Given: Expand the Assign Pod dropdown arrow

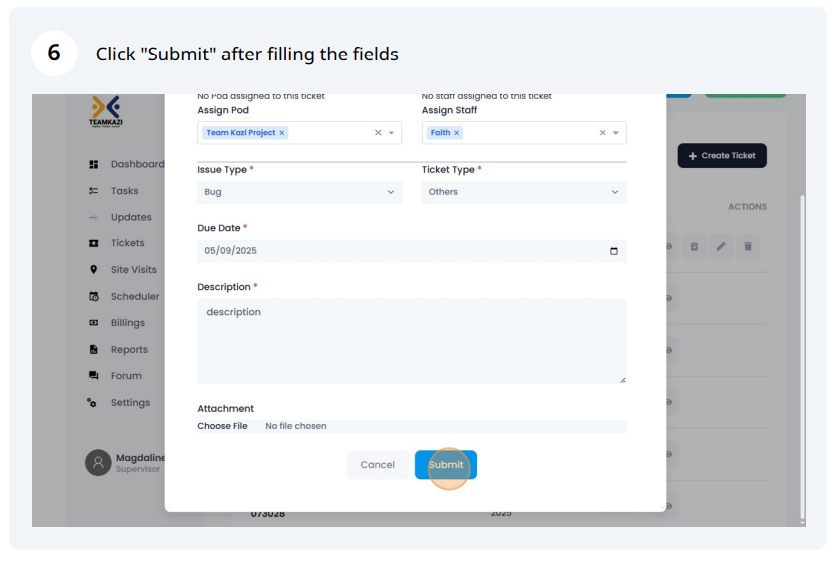Looking at the screenshot, I should click(x=392, y=133).
